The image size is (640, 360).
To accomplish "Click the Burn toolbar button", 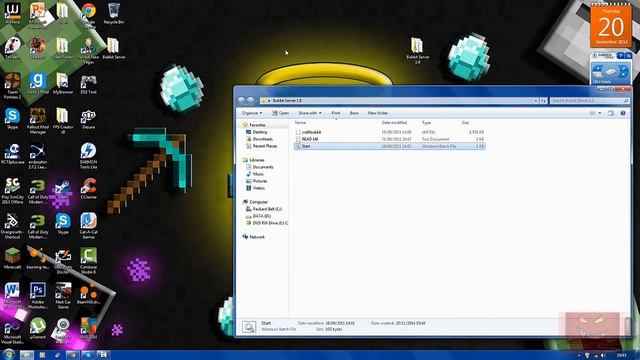I will click(x=354, y=113).
